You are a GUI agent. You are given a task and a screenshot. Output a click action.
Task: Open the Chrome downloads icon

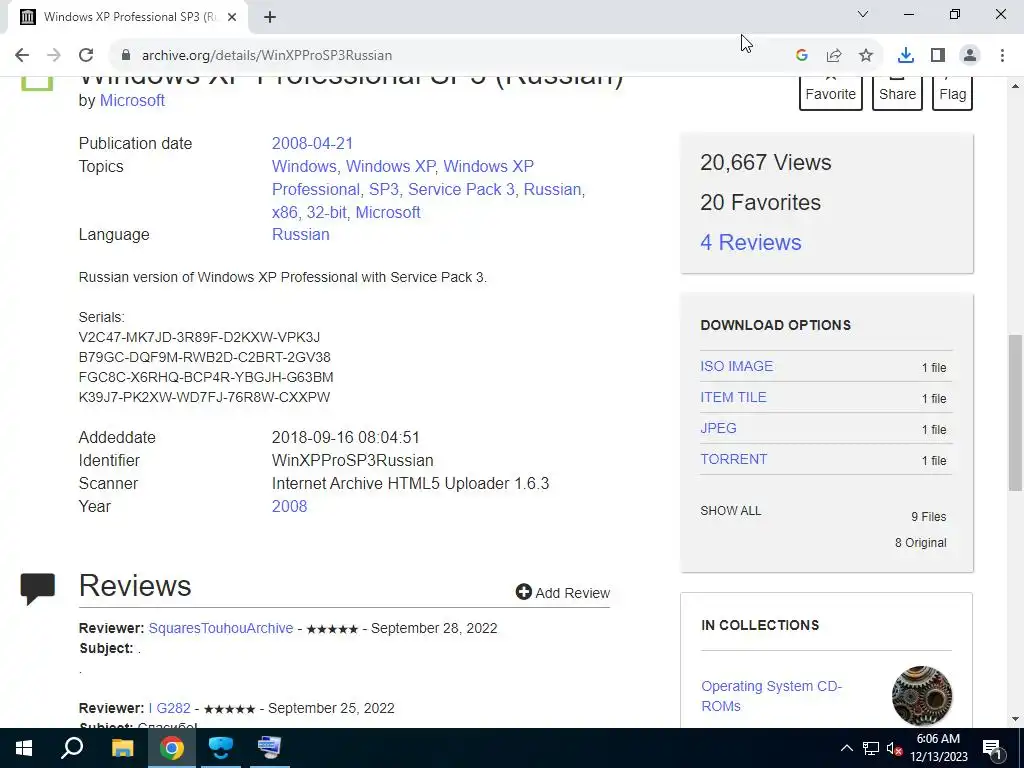coord(906,56)
